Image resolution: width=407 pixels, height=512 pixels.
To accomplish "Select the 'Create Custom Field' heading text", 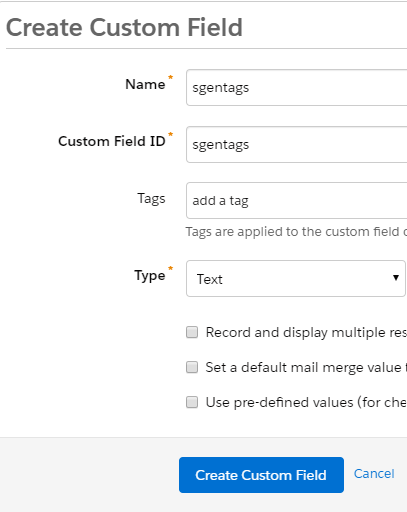I will pyautogui.click(x=124, y=27).
